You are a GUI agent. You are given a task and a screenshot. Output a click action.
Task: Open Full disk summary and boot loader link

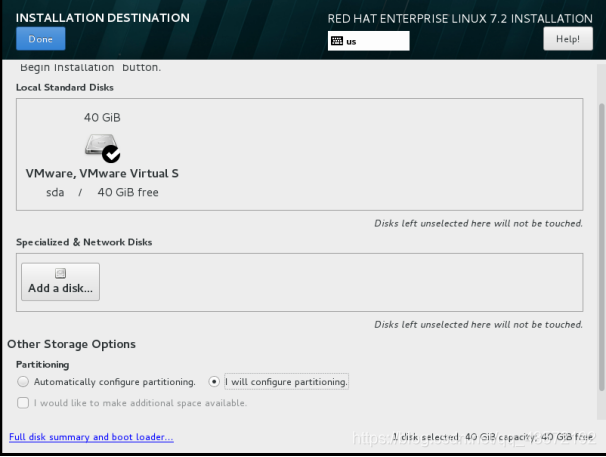91,437
